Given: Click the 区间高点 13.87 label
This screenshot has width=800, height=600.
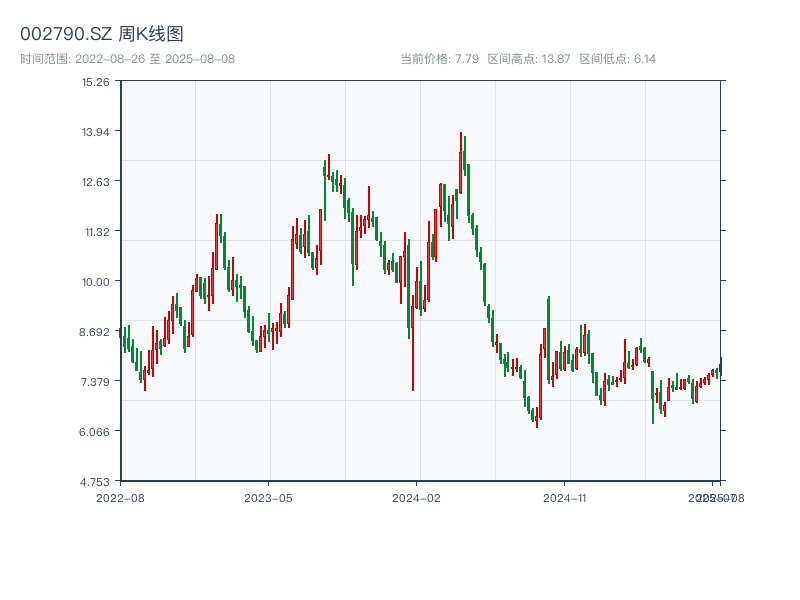Looking at the screenshot, I should 528,59.
